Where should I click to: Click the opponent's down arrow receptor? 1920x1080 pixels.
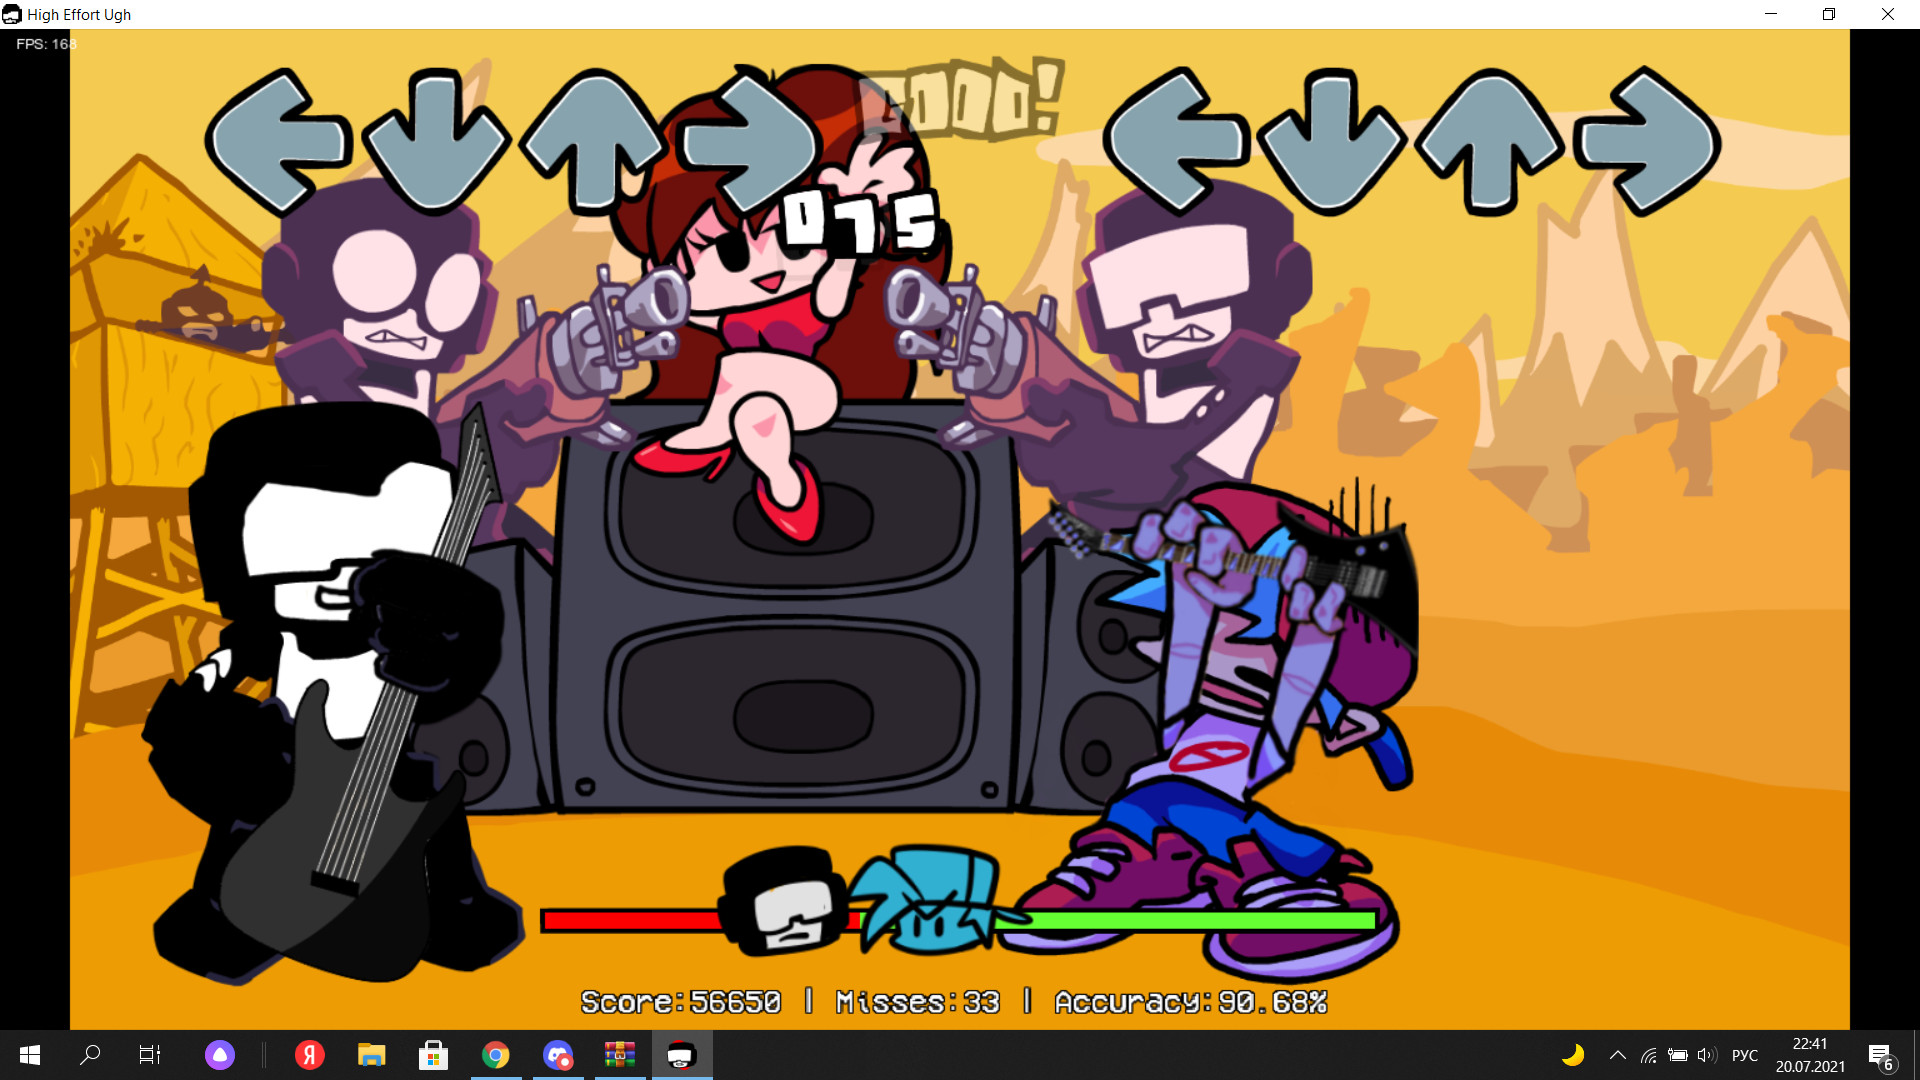click(436, 141)
